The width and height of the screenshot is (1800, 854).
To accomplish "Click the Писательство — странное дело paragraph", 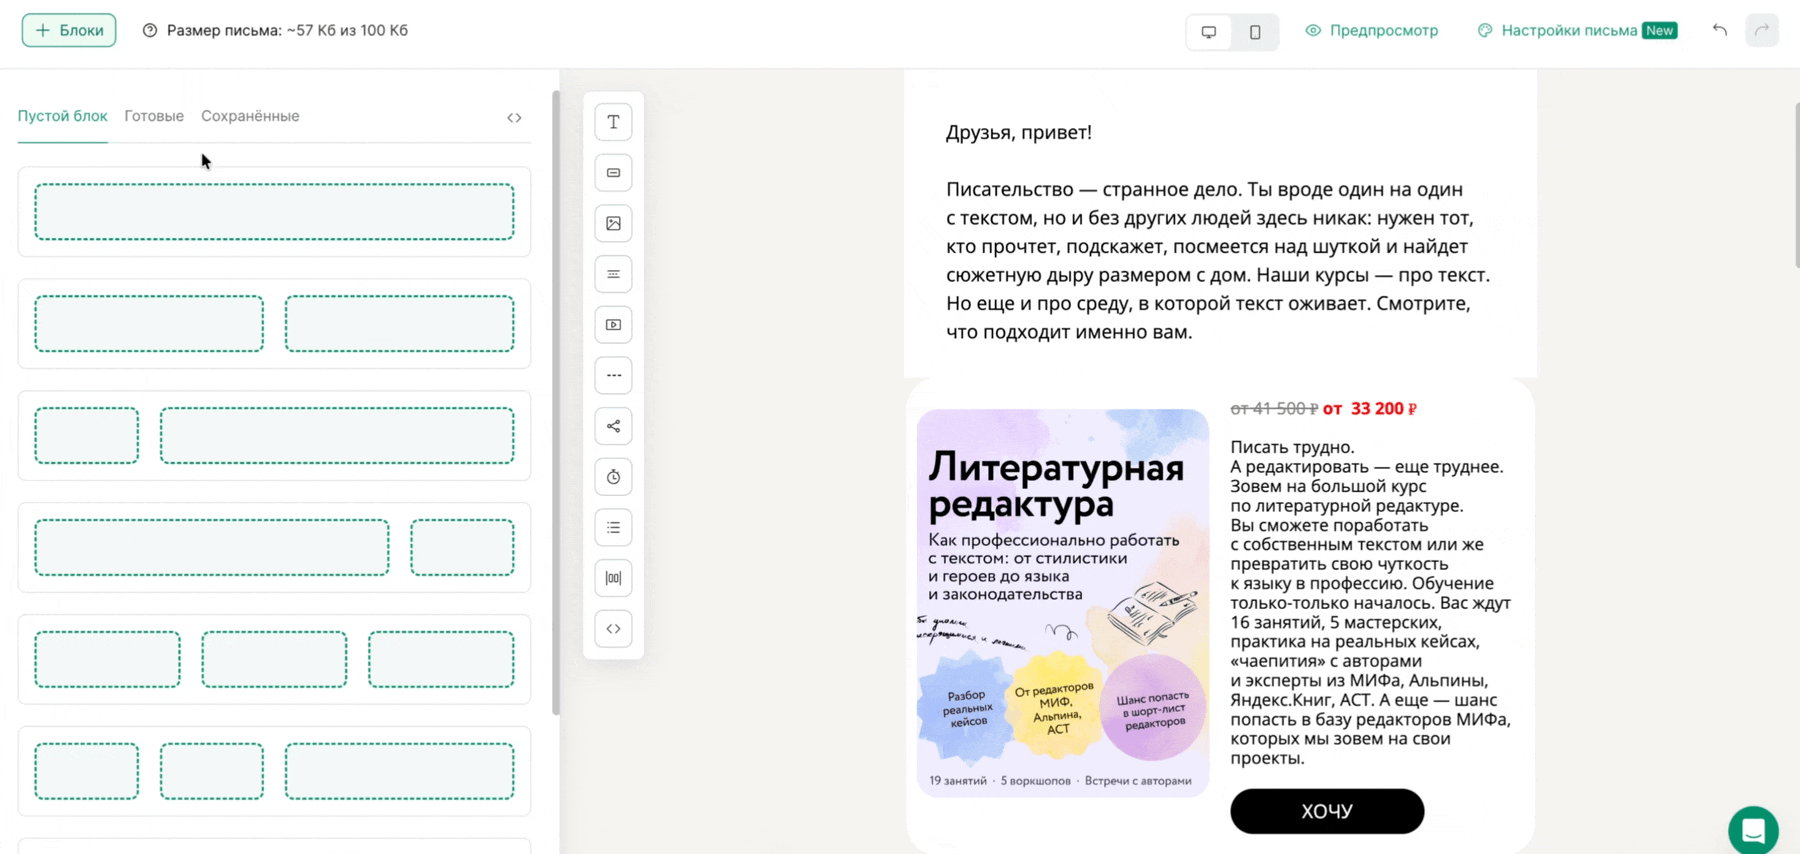I will tap(1218, 260).
